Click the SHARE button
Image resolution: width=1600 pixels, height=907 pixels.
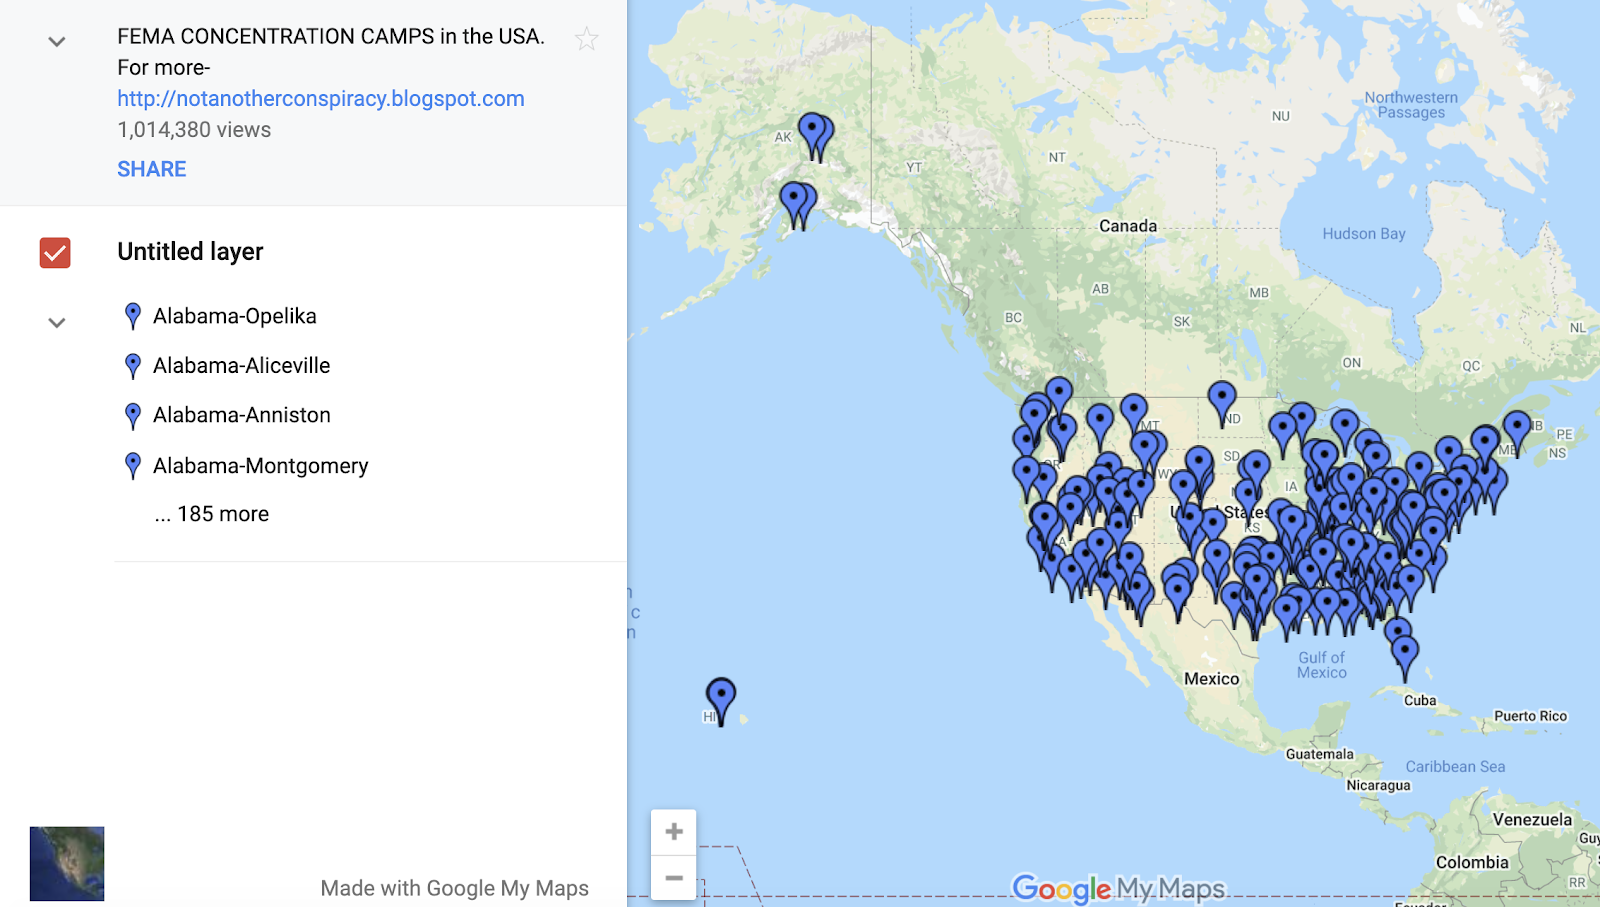pyautogui.click(x=152, y=169)
